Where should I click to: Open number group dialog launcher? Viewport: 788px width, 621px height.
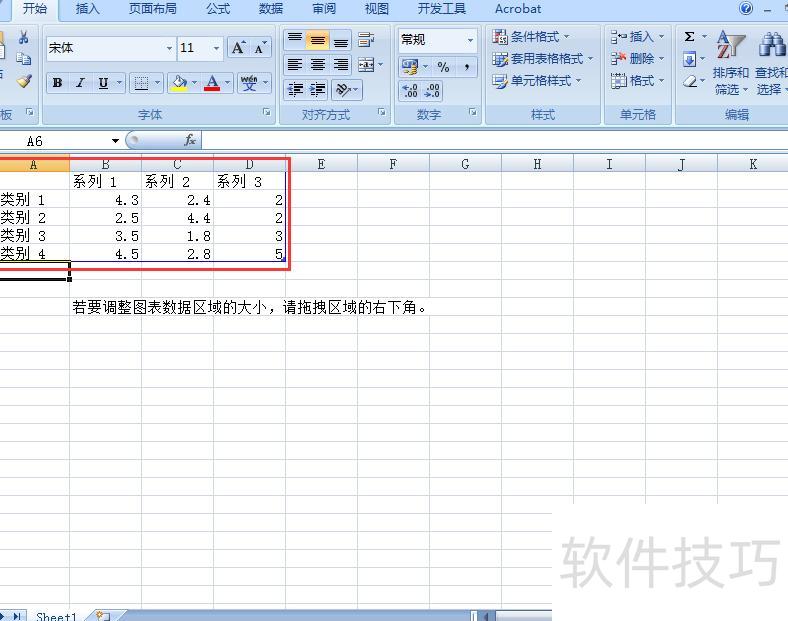[x=472, y=113]
